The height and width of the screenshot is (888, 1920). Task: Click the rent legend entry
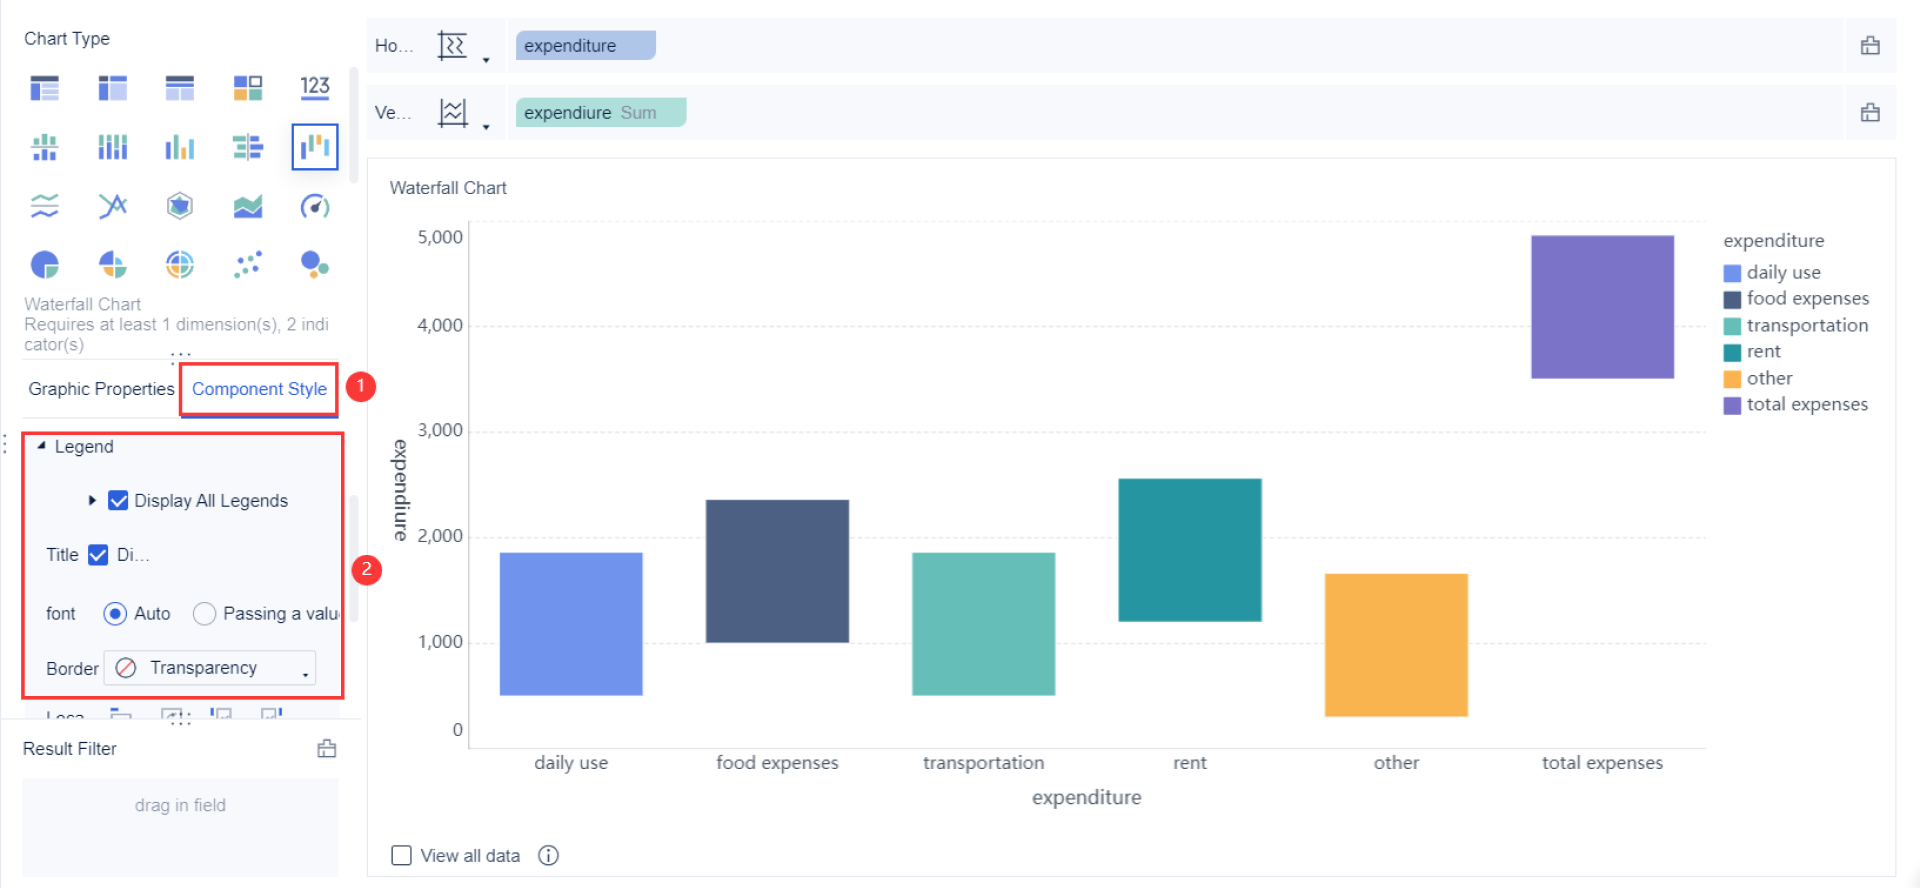(x=1753, y=352)
